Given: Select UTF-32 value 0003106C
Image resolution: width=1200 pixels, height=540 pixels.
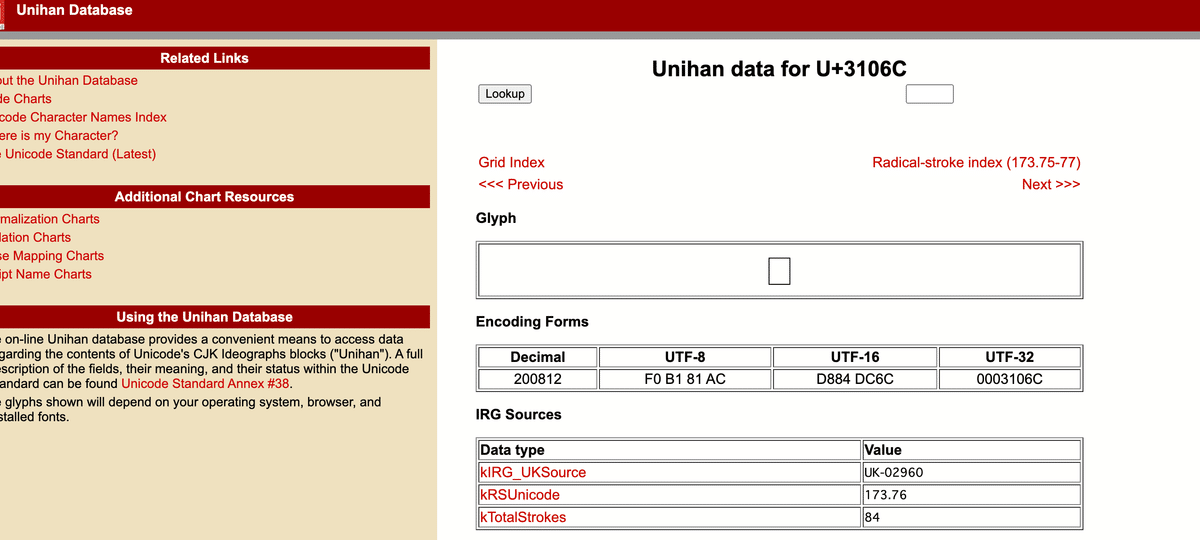Looking at the screenshot, I should [x=1009, y=379].
